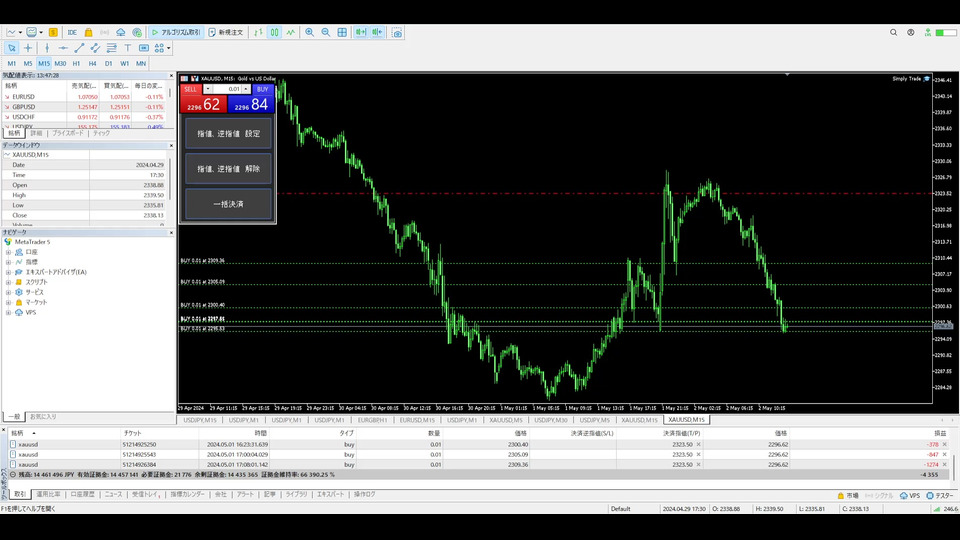The height and width of the screenshot is (540, 960).
Task: Expand the 口座 node in Navigator
Action: pyautogui.click(x=9, y=252)
